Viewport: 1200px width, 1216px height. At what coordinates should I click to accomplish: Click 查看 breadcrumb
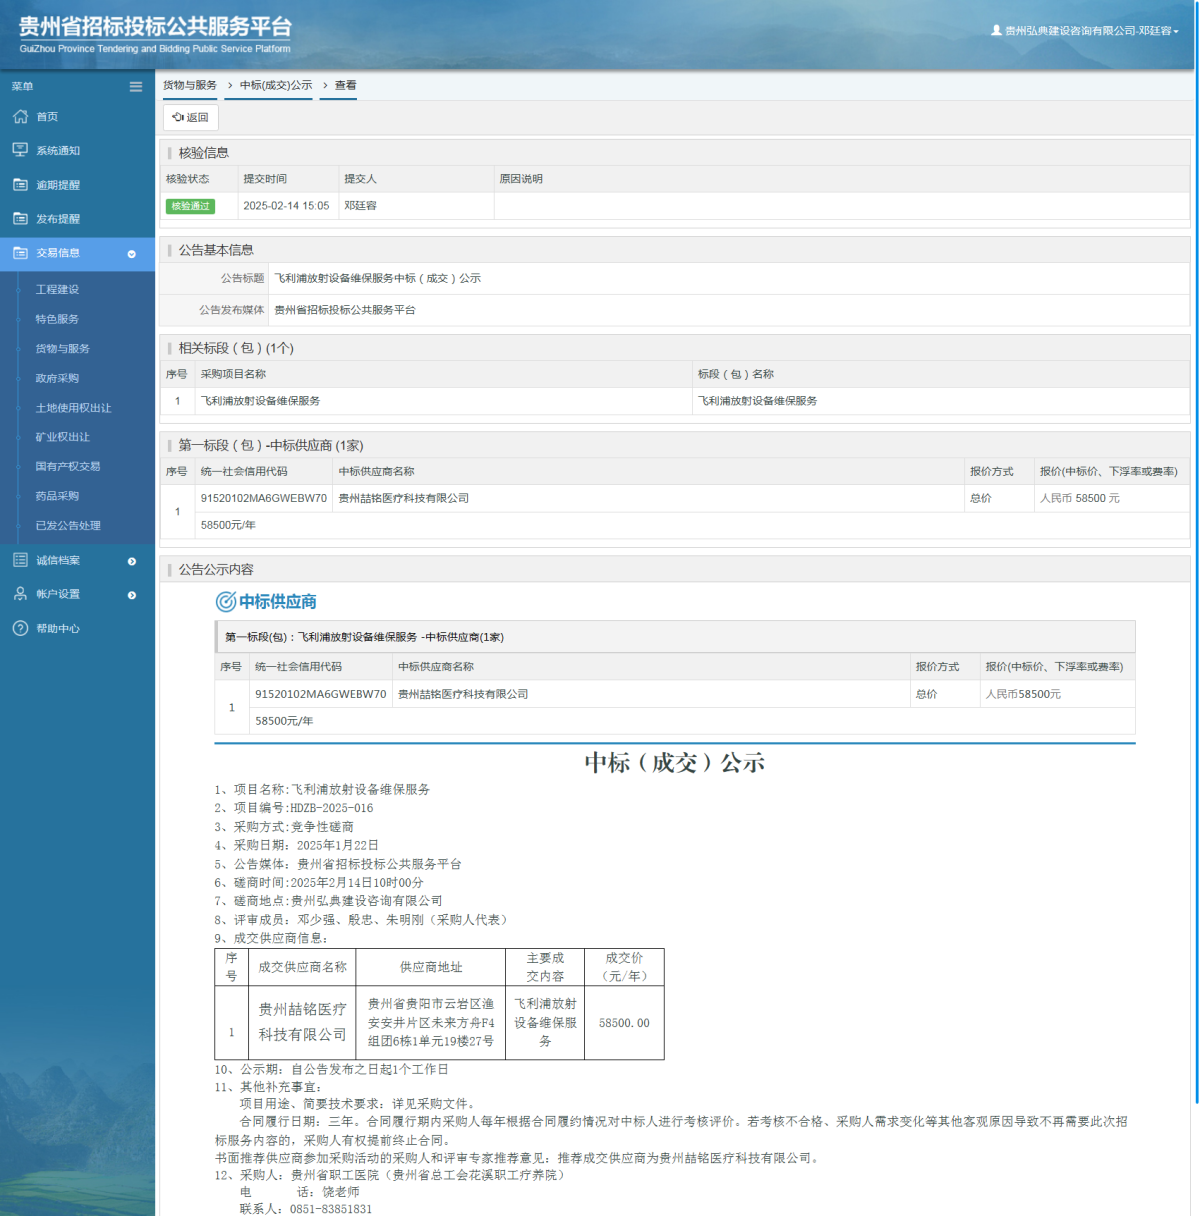pos(346,85)
